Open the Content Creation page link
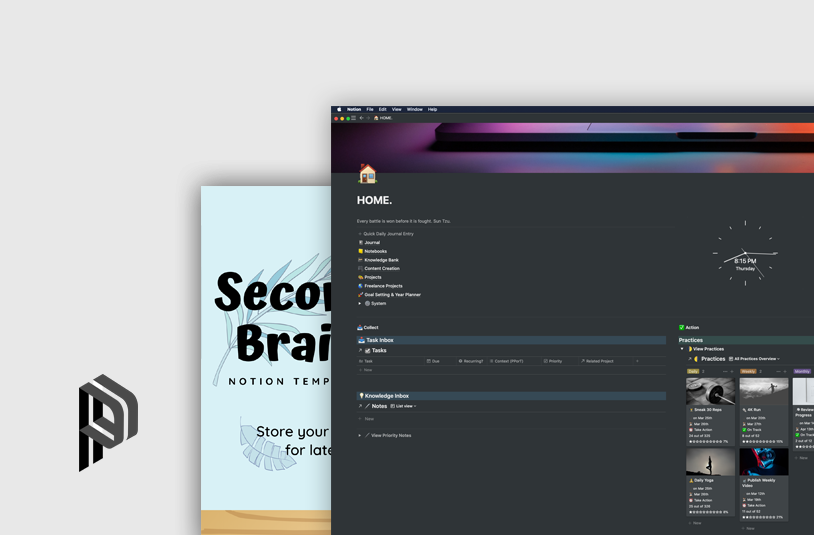The width and height of the screenshot is (814, 535). click(382, 268)
